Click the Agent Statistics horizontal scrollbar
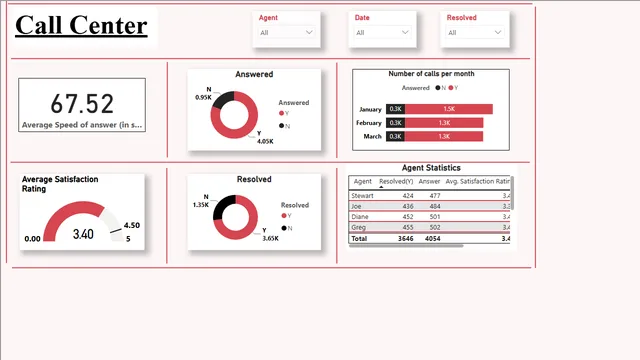 tap(406, 246)
